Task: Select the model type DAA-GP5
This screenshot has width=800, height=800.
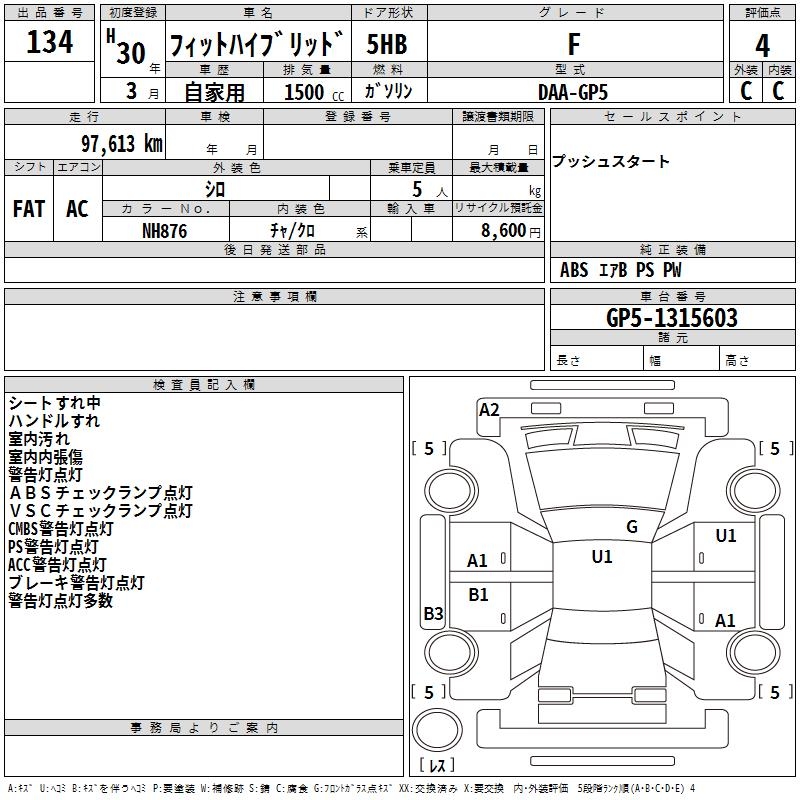Action: [572, 91]
